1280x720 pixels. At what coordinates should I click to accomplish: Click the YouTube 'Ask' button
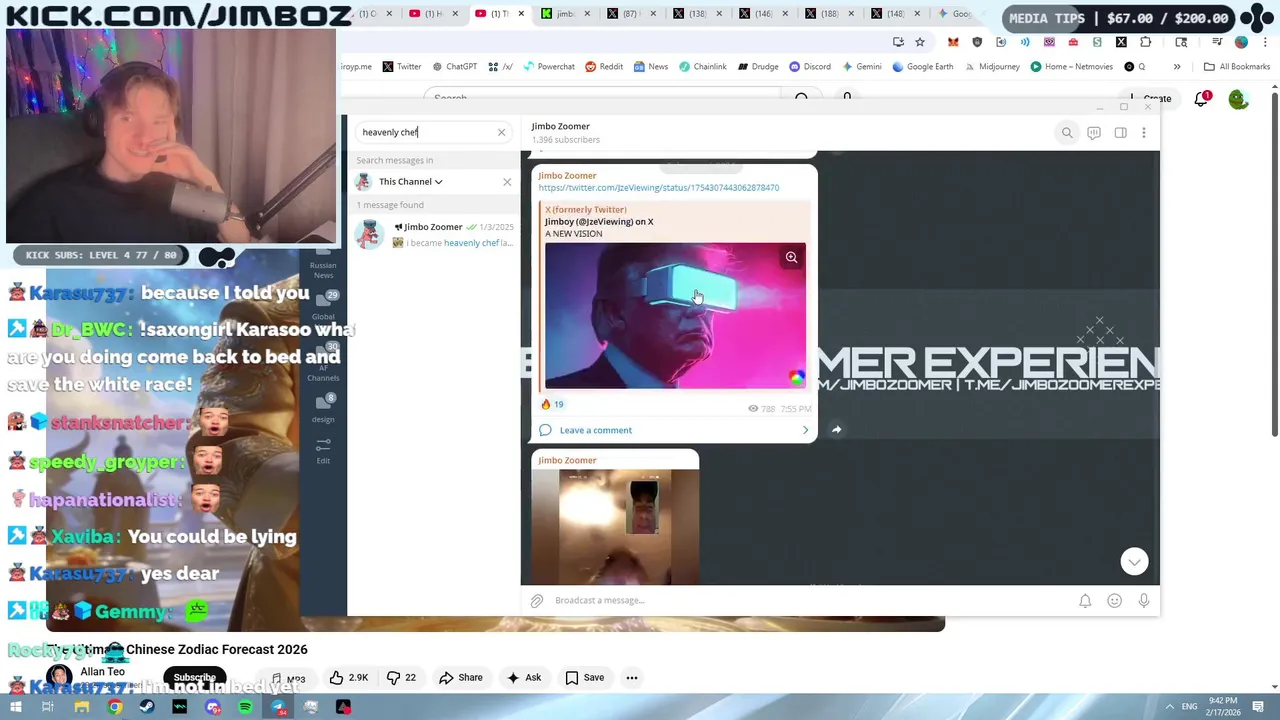point(524,678)
